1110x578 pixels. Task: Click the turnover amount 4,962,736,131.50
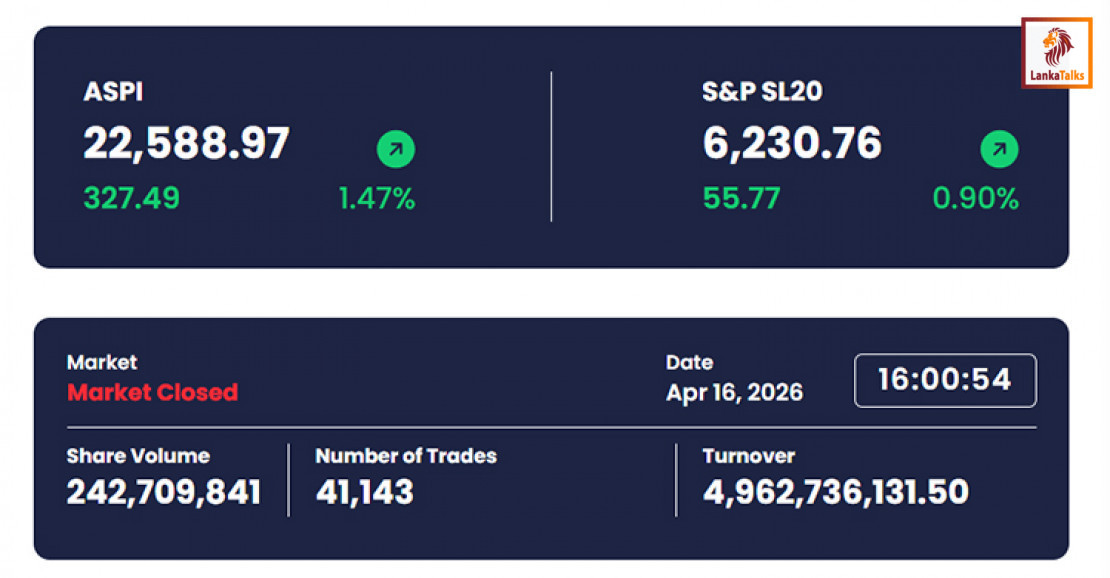pos(835,492)
